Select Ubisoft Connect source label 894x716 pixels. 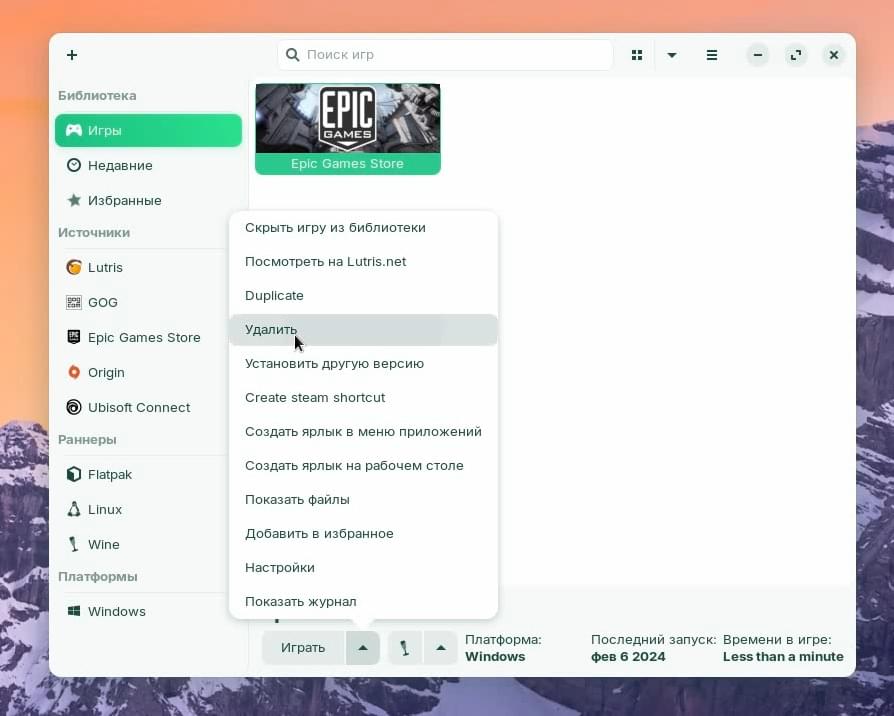tap(139, 407)
